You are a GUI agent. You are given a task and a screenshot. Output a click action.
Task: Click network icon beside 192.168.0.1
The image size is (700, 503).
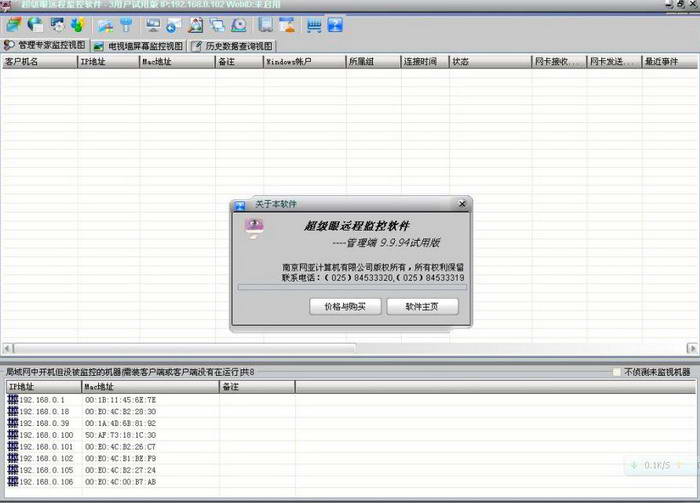click(x=13, y=399)
